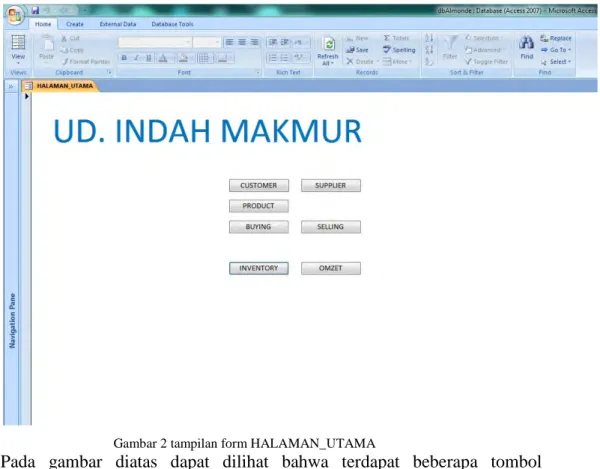Image resolution: width=600 pixels, height=469 pixels.
Task: Toggle italic formatting
Action: click(x=136, y=58)
